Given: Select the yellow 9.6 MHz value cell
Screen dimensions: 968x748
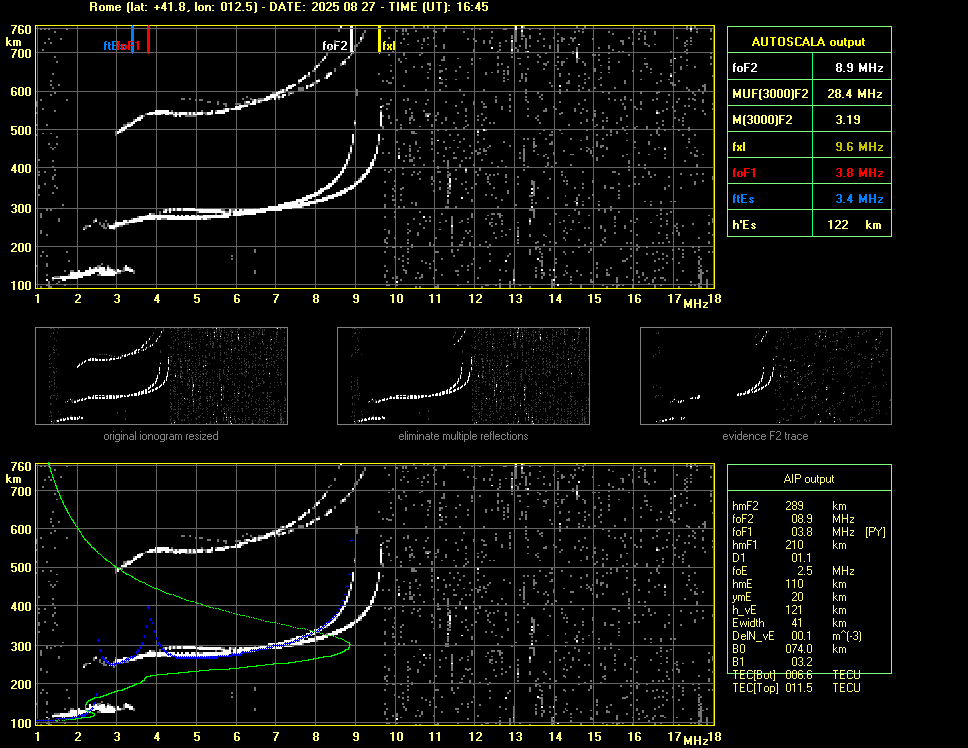Looking at the screenshot, I should 853,146.
